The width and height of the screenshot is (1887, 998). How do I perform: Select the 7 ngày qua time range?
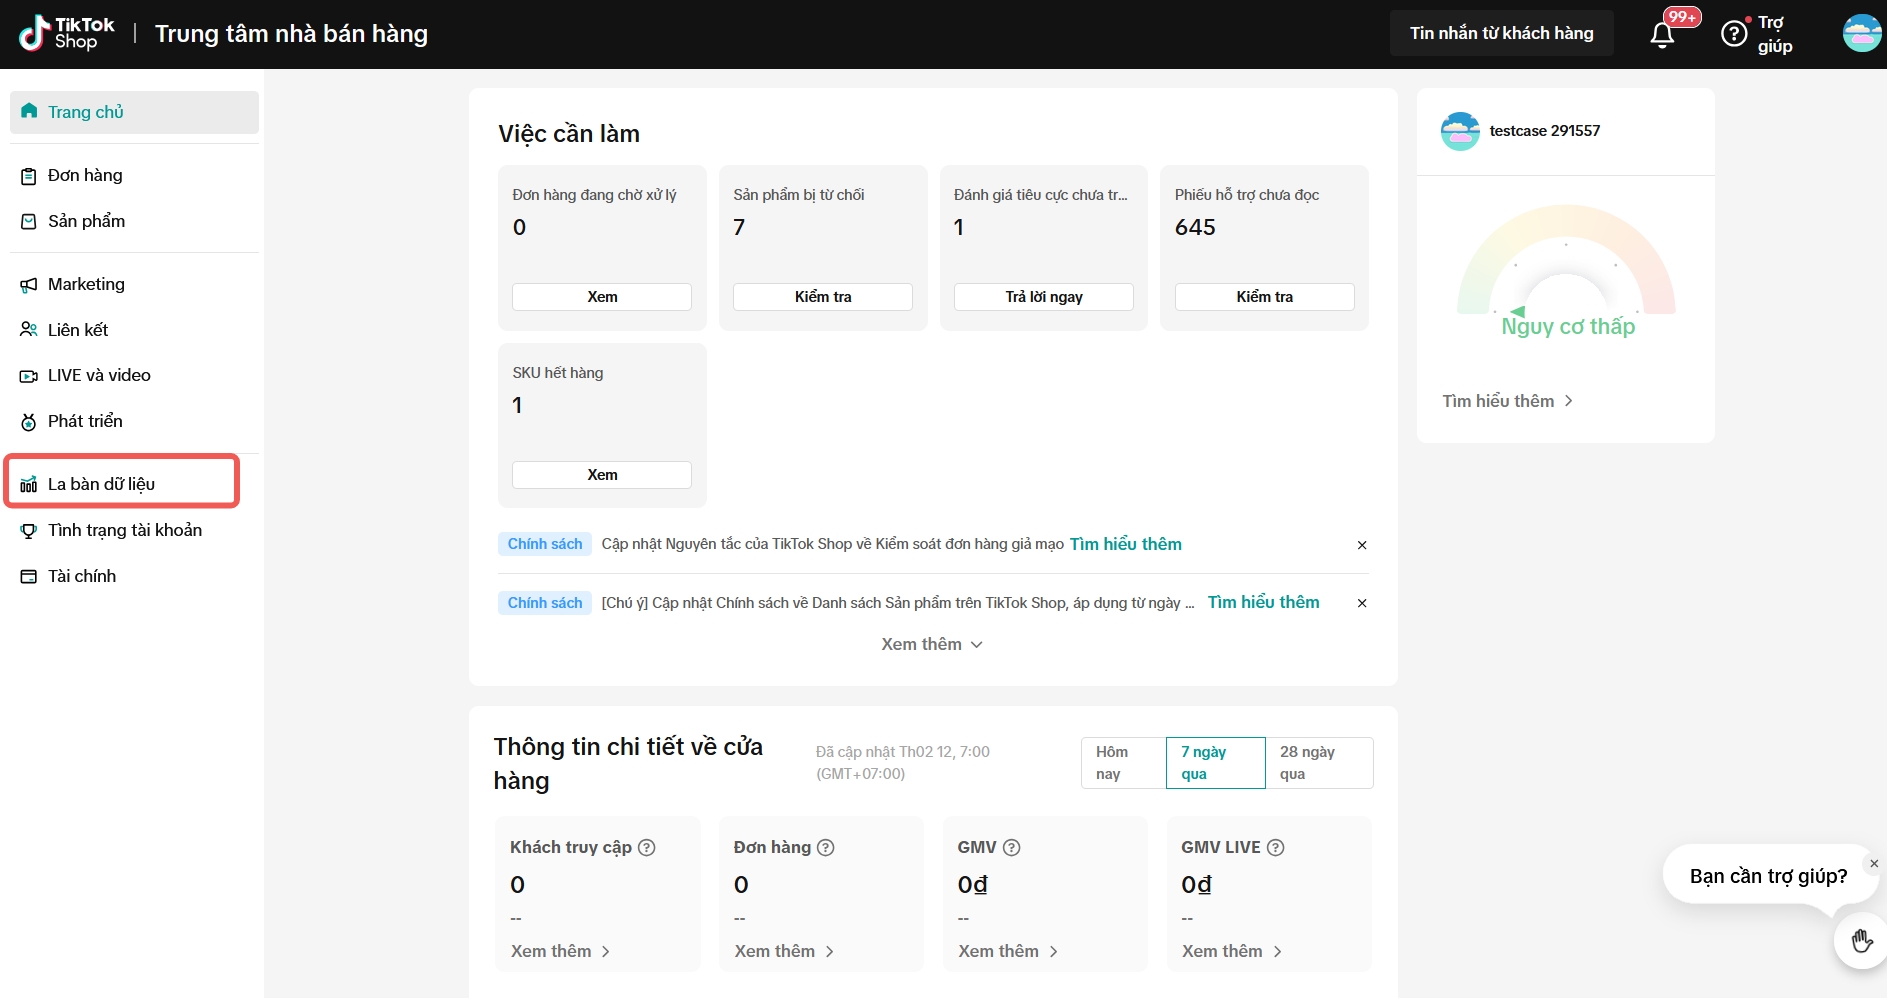[1215, 763]
